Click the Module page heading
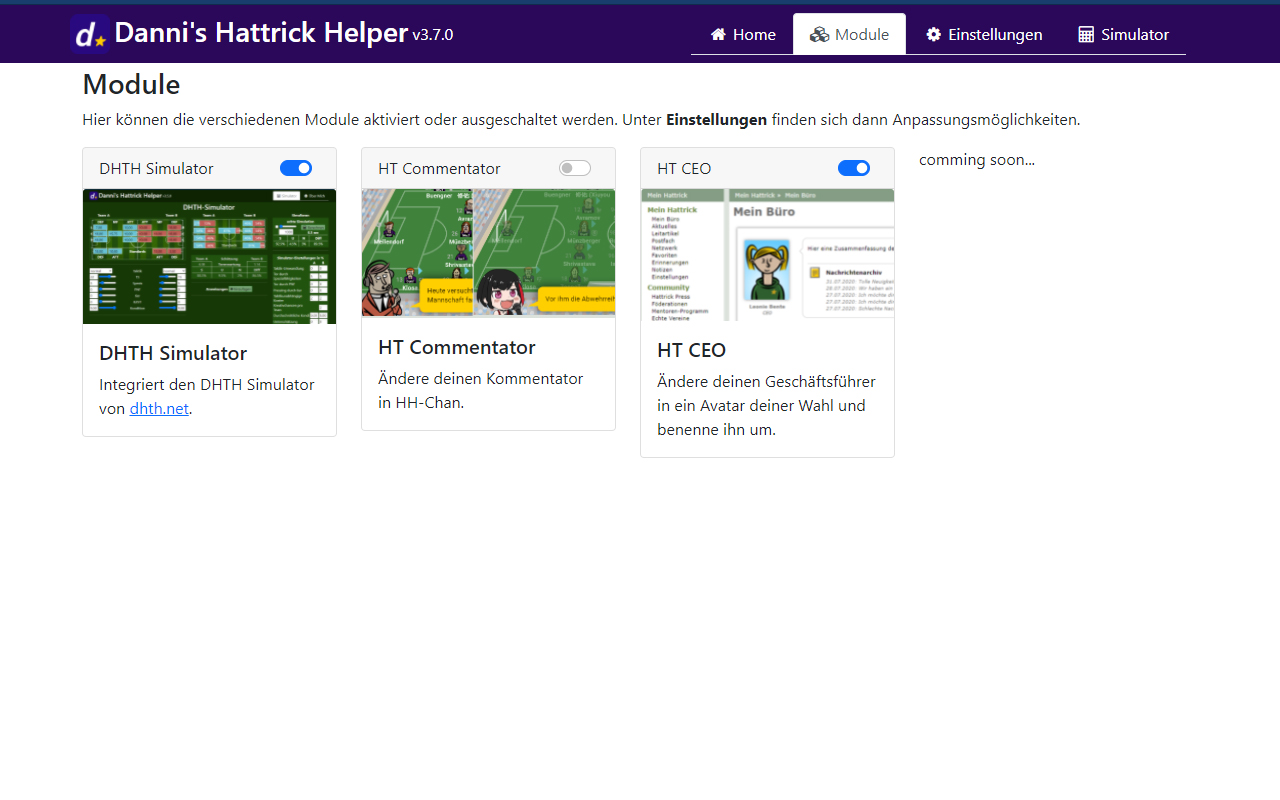Screen dimensions: 1280x800 pos(131,85)
